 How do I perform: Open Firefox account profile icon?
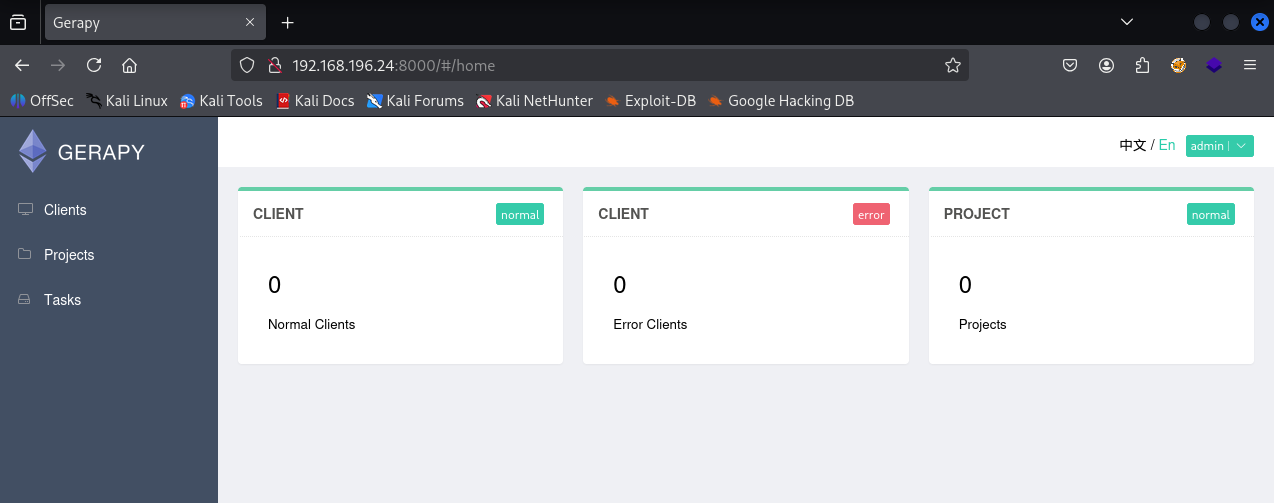(x=1106, y=65)
